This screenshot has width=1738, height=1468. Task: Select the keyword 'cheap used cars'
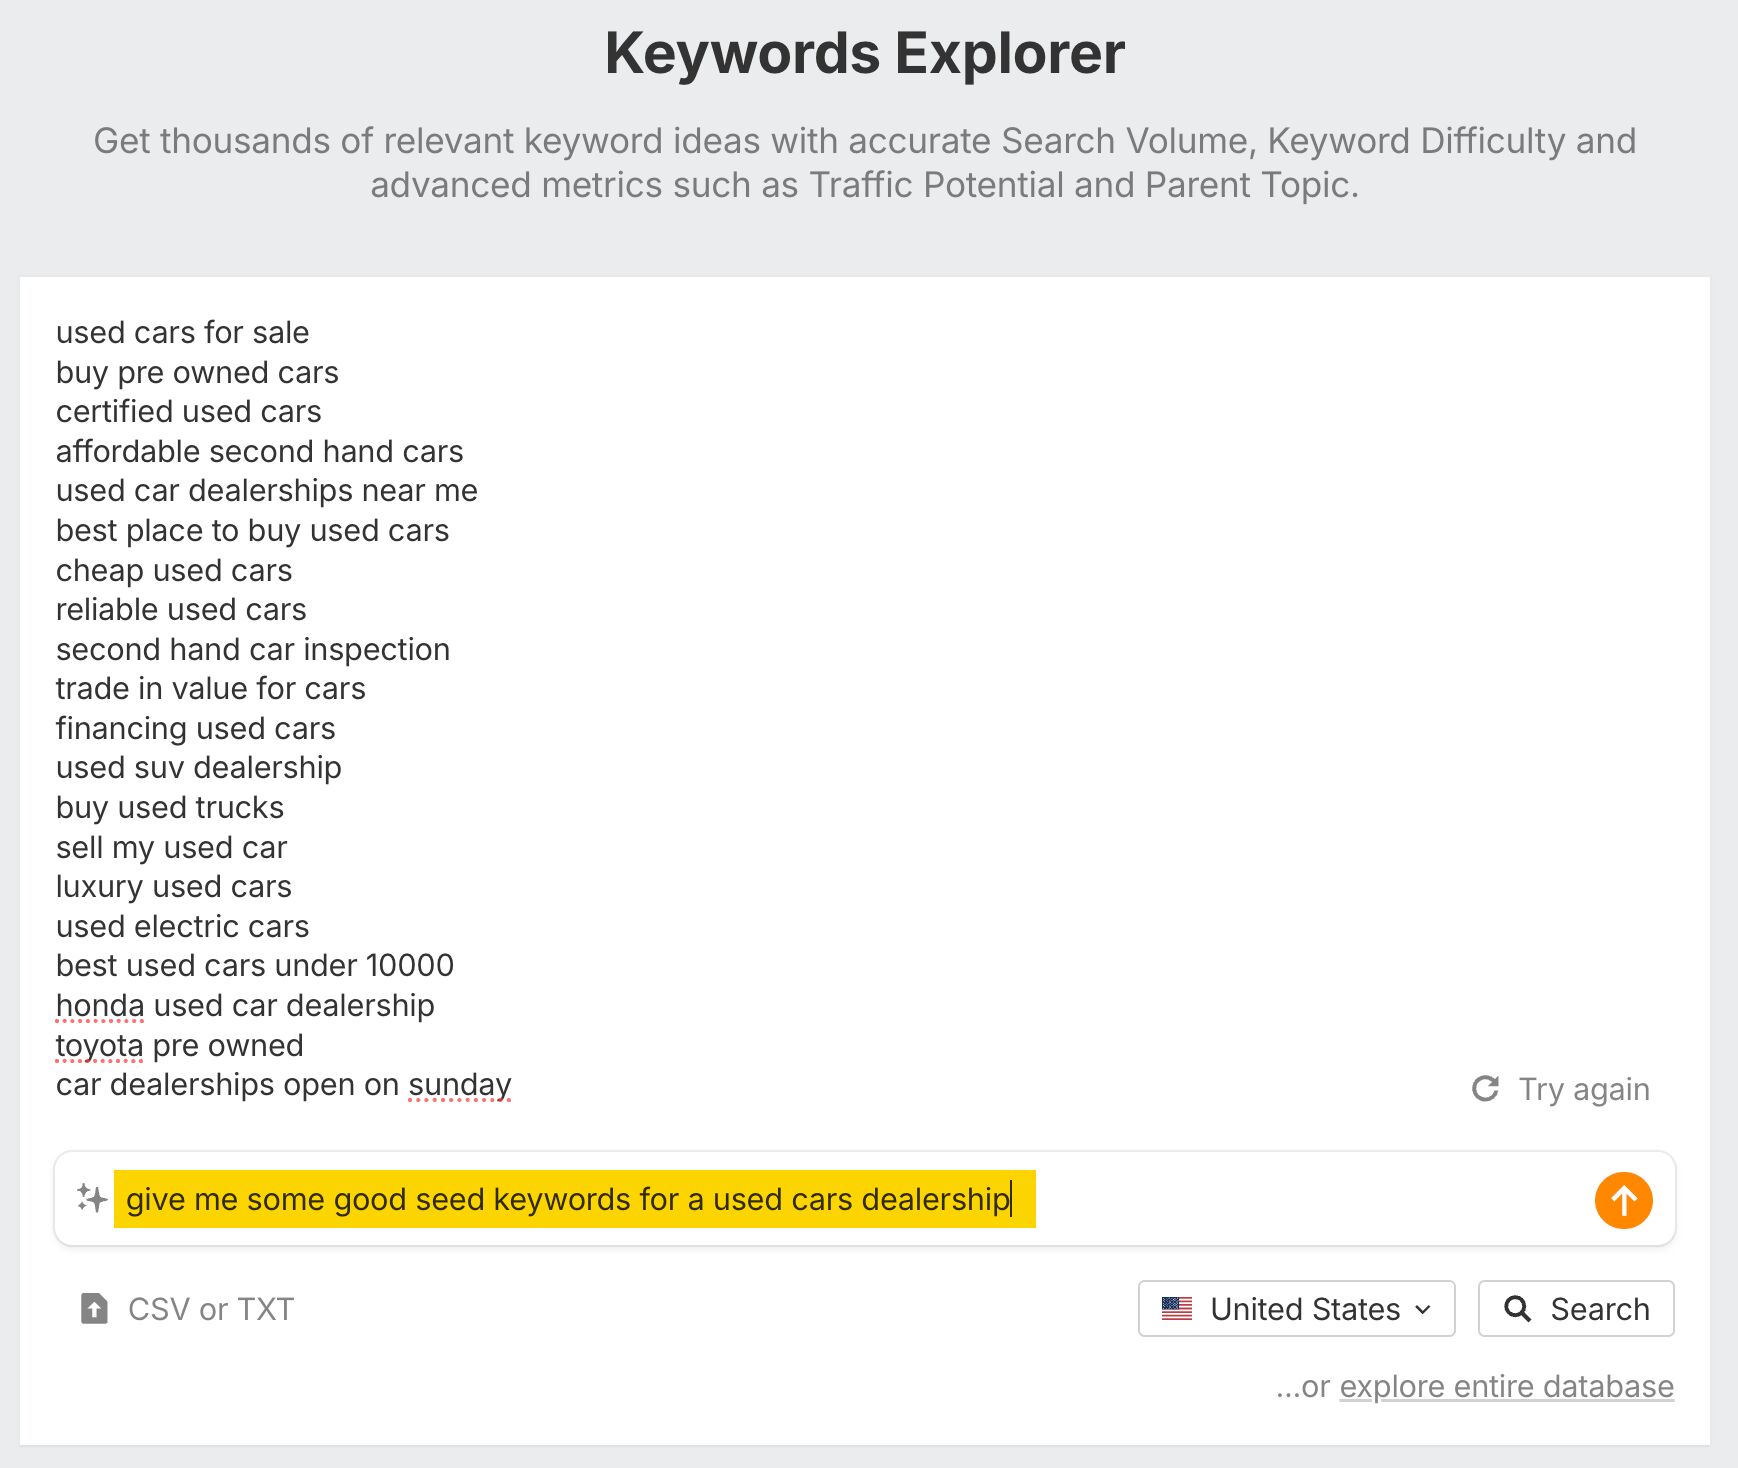pos(174,570)
